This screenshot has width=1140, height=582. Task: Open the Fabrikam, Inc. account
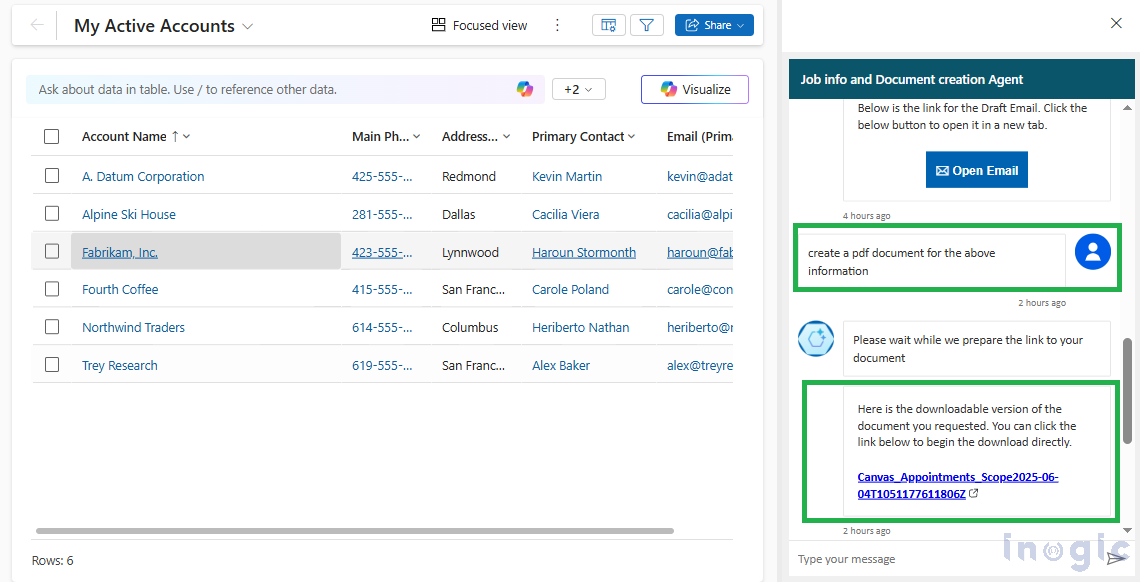point(120,252)
